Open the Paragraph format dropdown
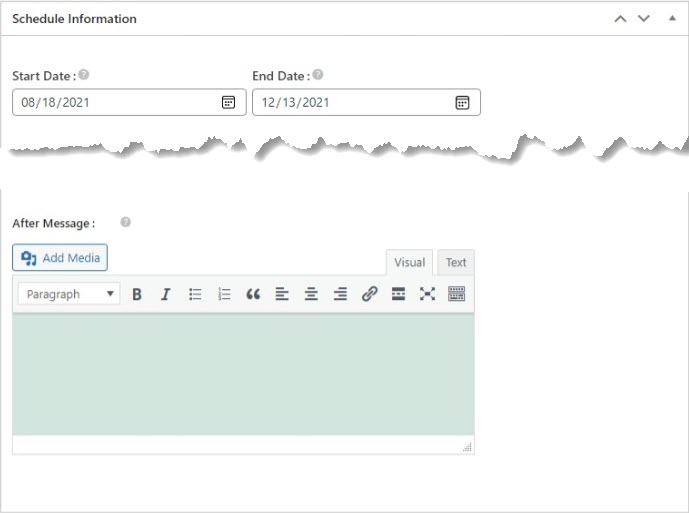 click(x=69, y=294)
